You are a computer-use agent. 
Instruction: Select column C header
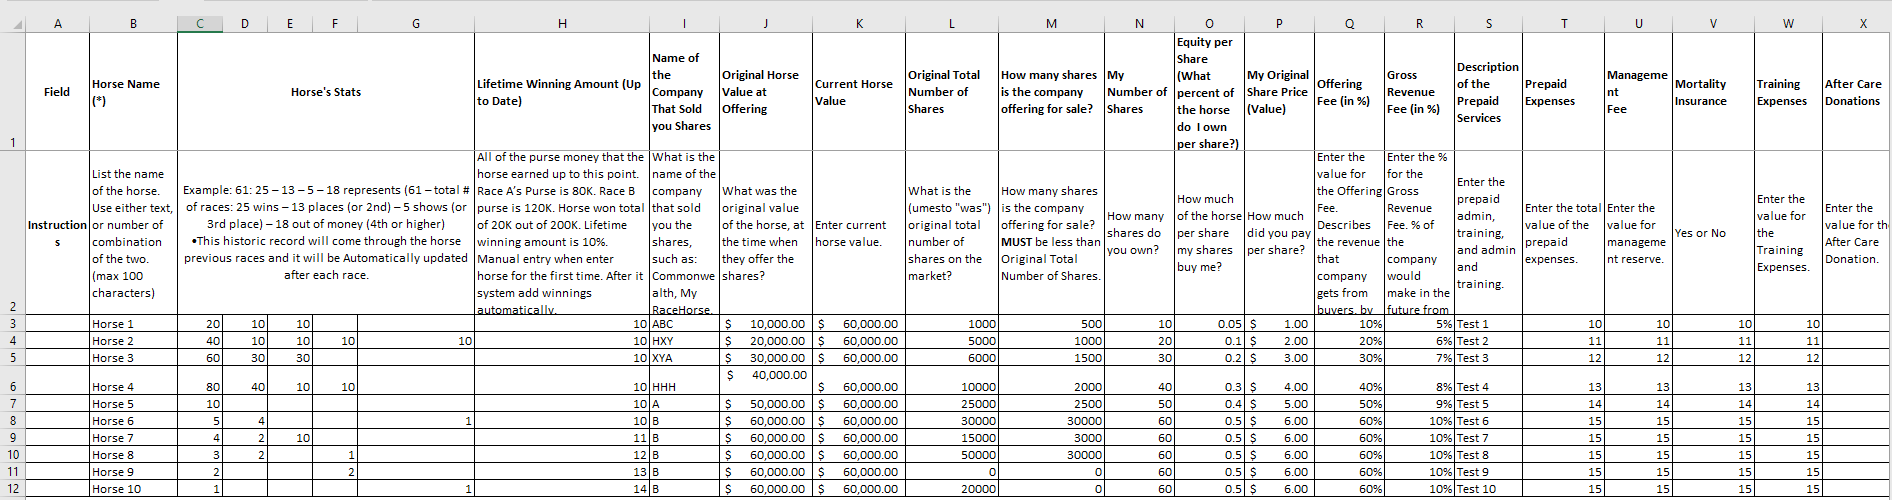click(x=200, y=24)
